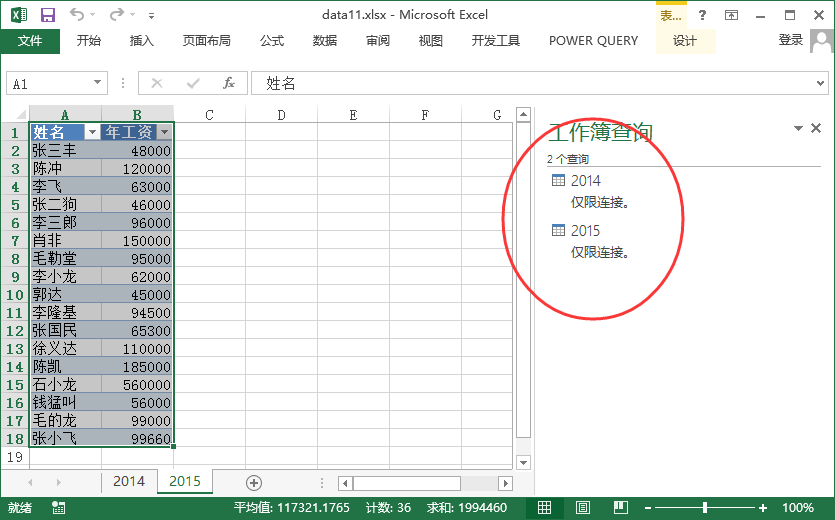The image size is (835, 520).
Task: Click previous sheet navigation arrow
Action: point(30,483)
